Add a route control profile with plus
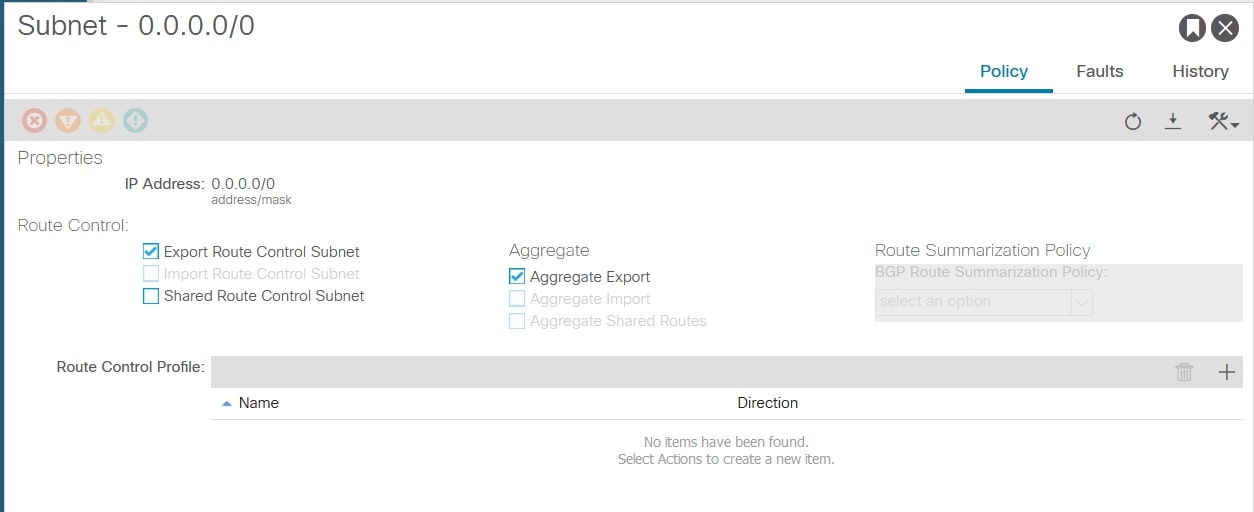 [1227, 372]
